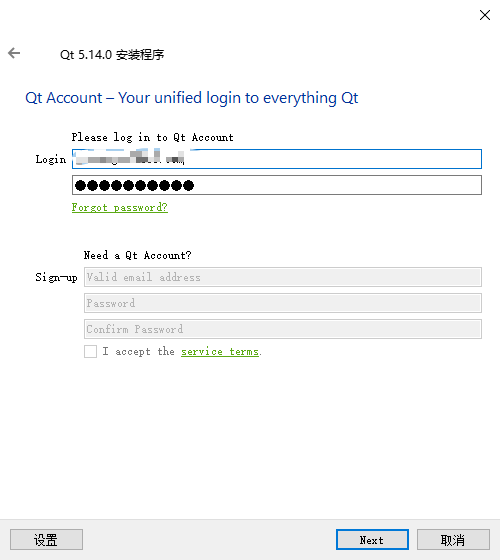Open installer settings via 设置 button
This screenshot has height=560, width=500.
tap(46, 540)
